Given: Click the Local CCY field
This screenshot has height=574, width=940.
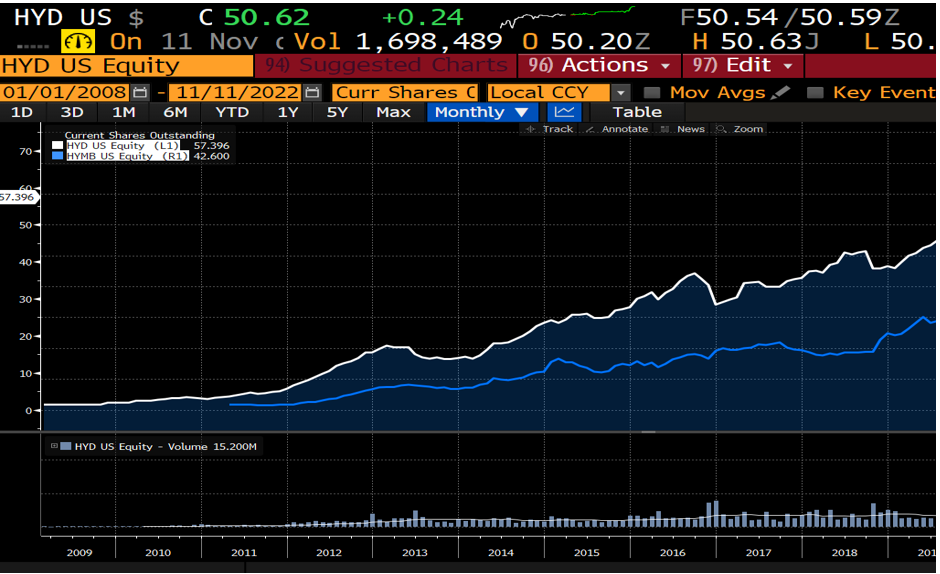Looking at the screenshot, I should [549, 92].
